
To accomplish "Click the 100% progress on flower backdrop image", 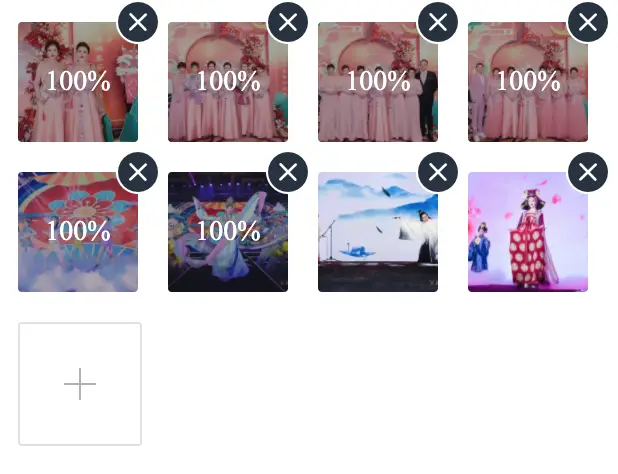I will pos(78,231).
